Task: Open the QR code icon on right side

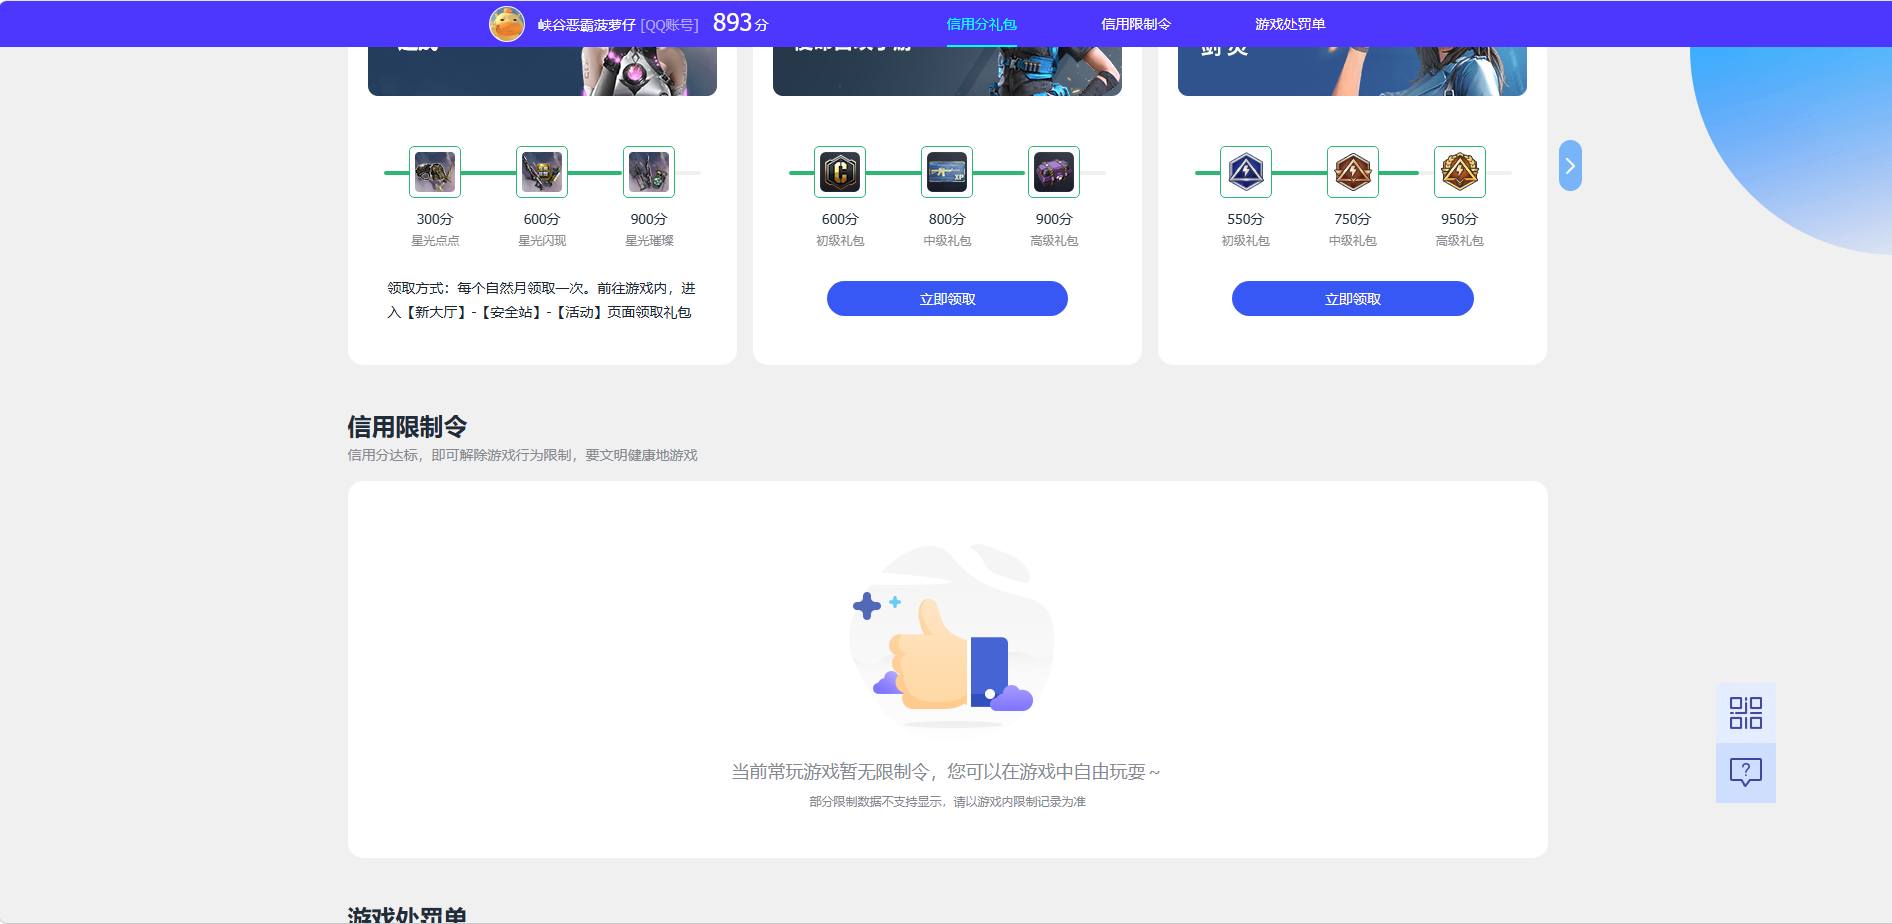Action: (x=1746, y=713)
